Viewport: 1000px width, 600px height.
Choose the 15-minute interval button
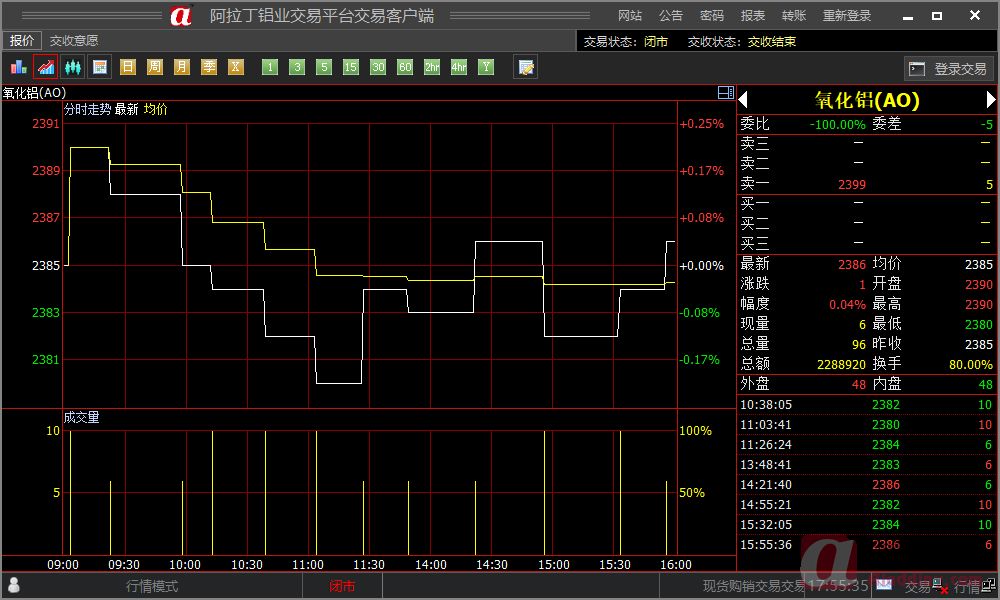(x=351, y=67)
